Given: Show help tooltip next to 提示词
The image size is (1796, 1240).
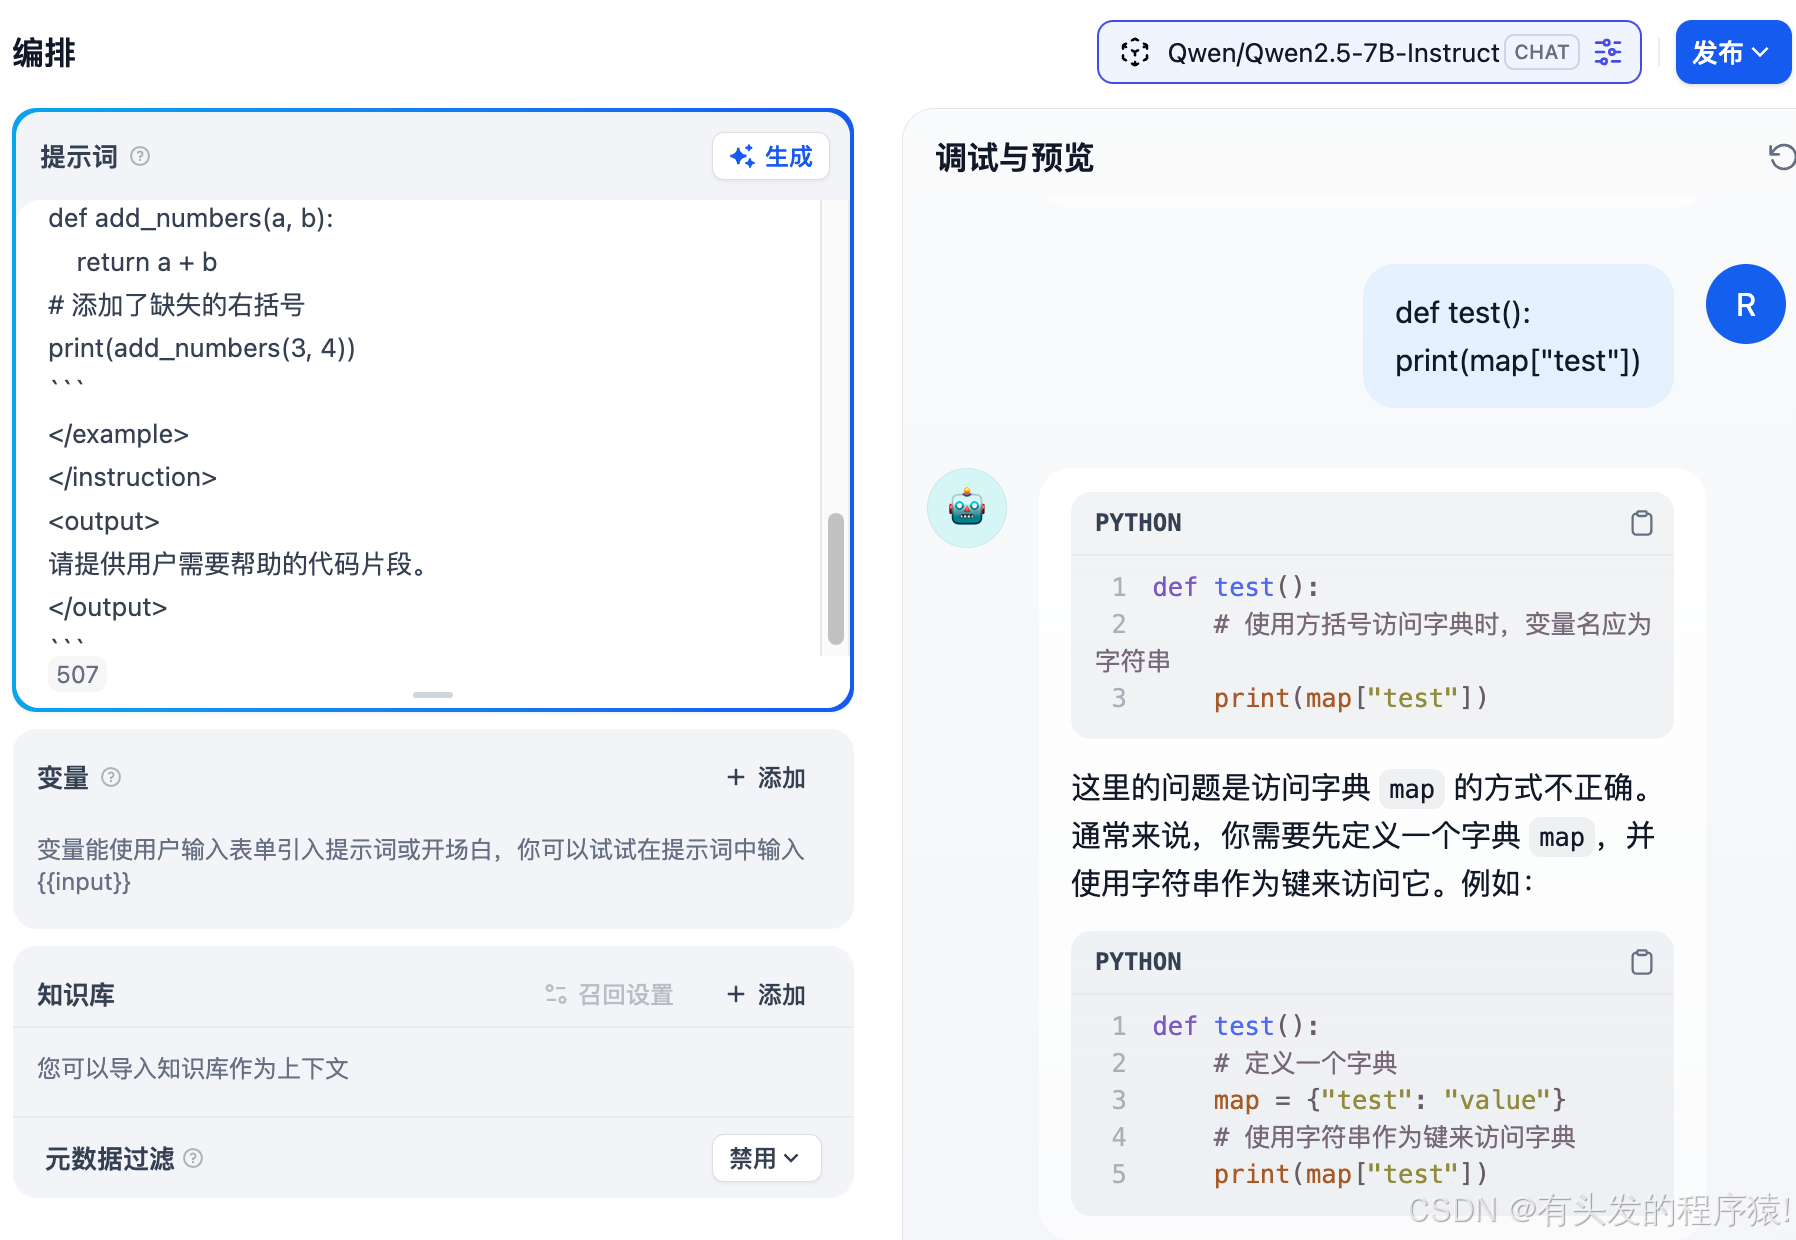Looking at the screenshot, I should coord(140,156).
